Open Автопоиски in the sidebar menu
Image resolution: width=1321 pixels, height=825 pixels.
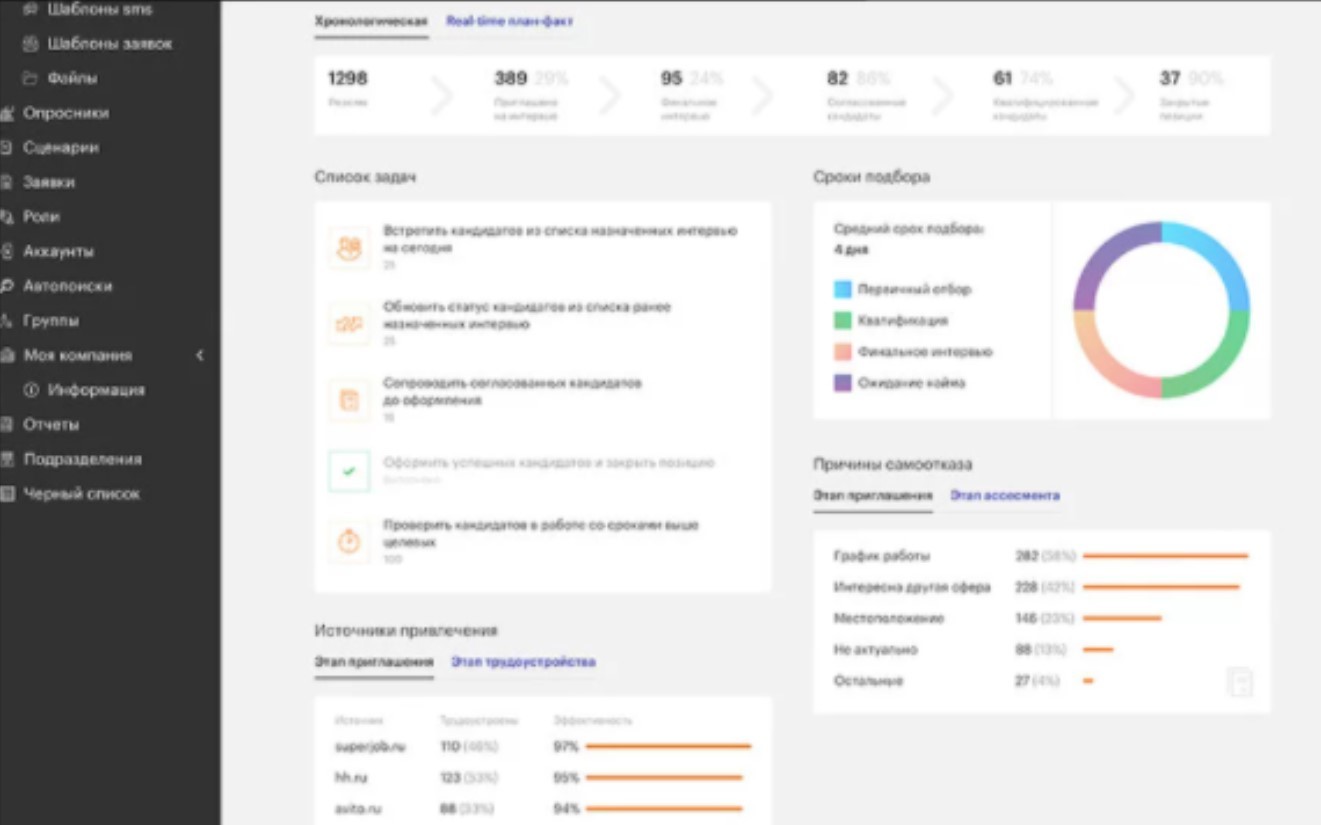pos(67,286)
